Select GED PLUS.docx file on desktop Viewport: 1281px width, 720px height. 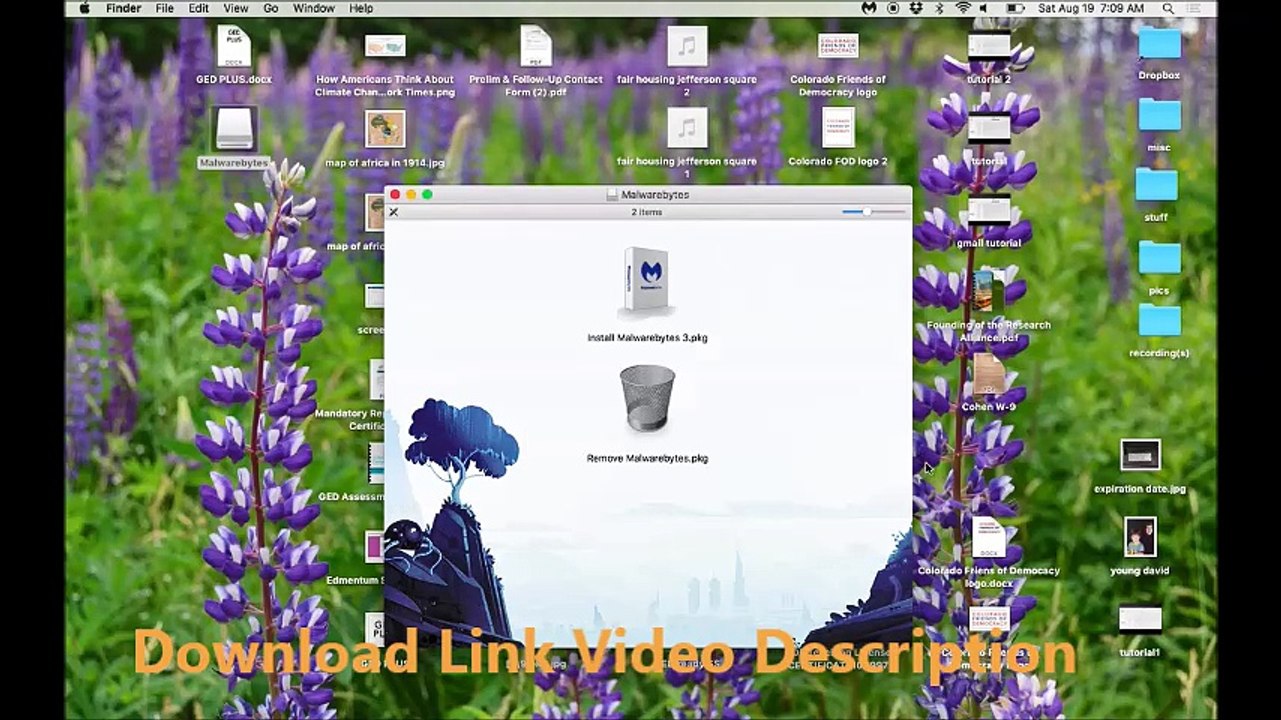pyautogui.click(x=234, y=46)
